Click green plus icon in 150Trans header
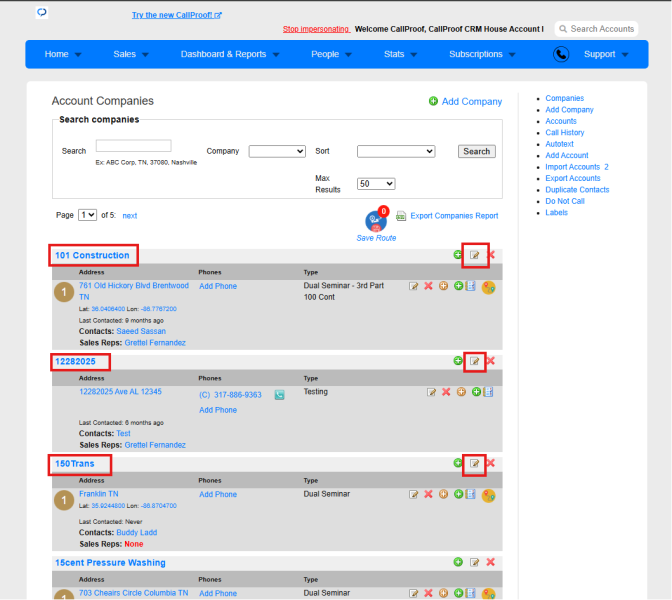 tap(458, 463)
